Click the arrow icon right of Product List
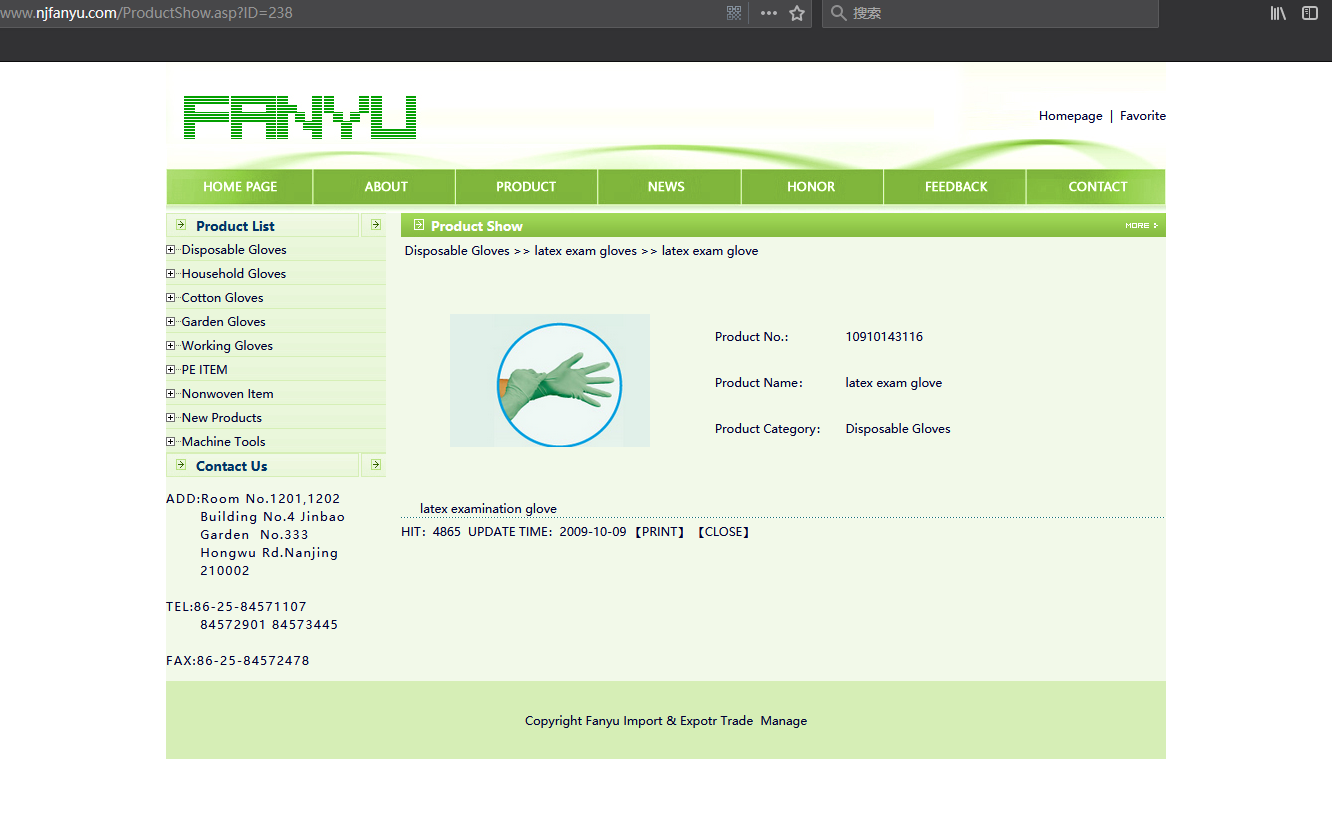The height and width of the screenshot is (820, 1332). coord(375,225)
